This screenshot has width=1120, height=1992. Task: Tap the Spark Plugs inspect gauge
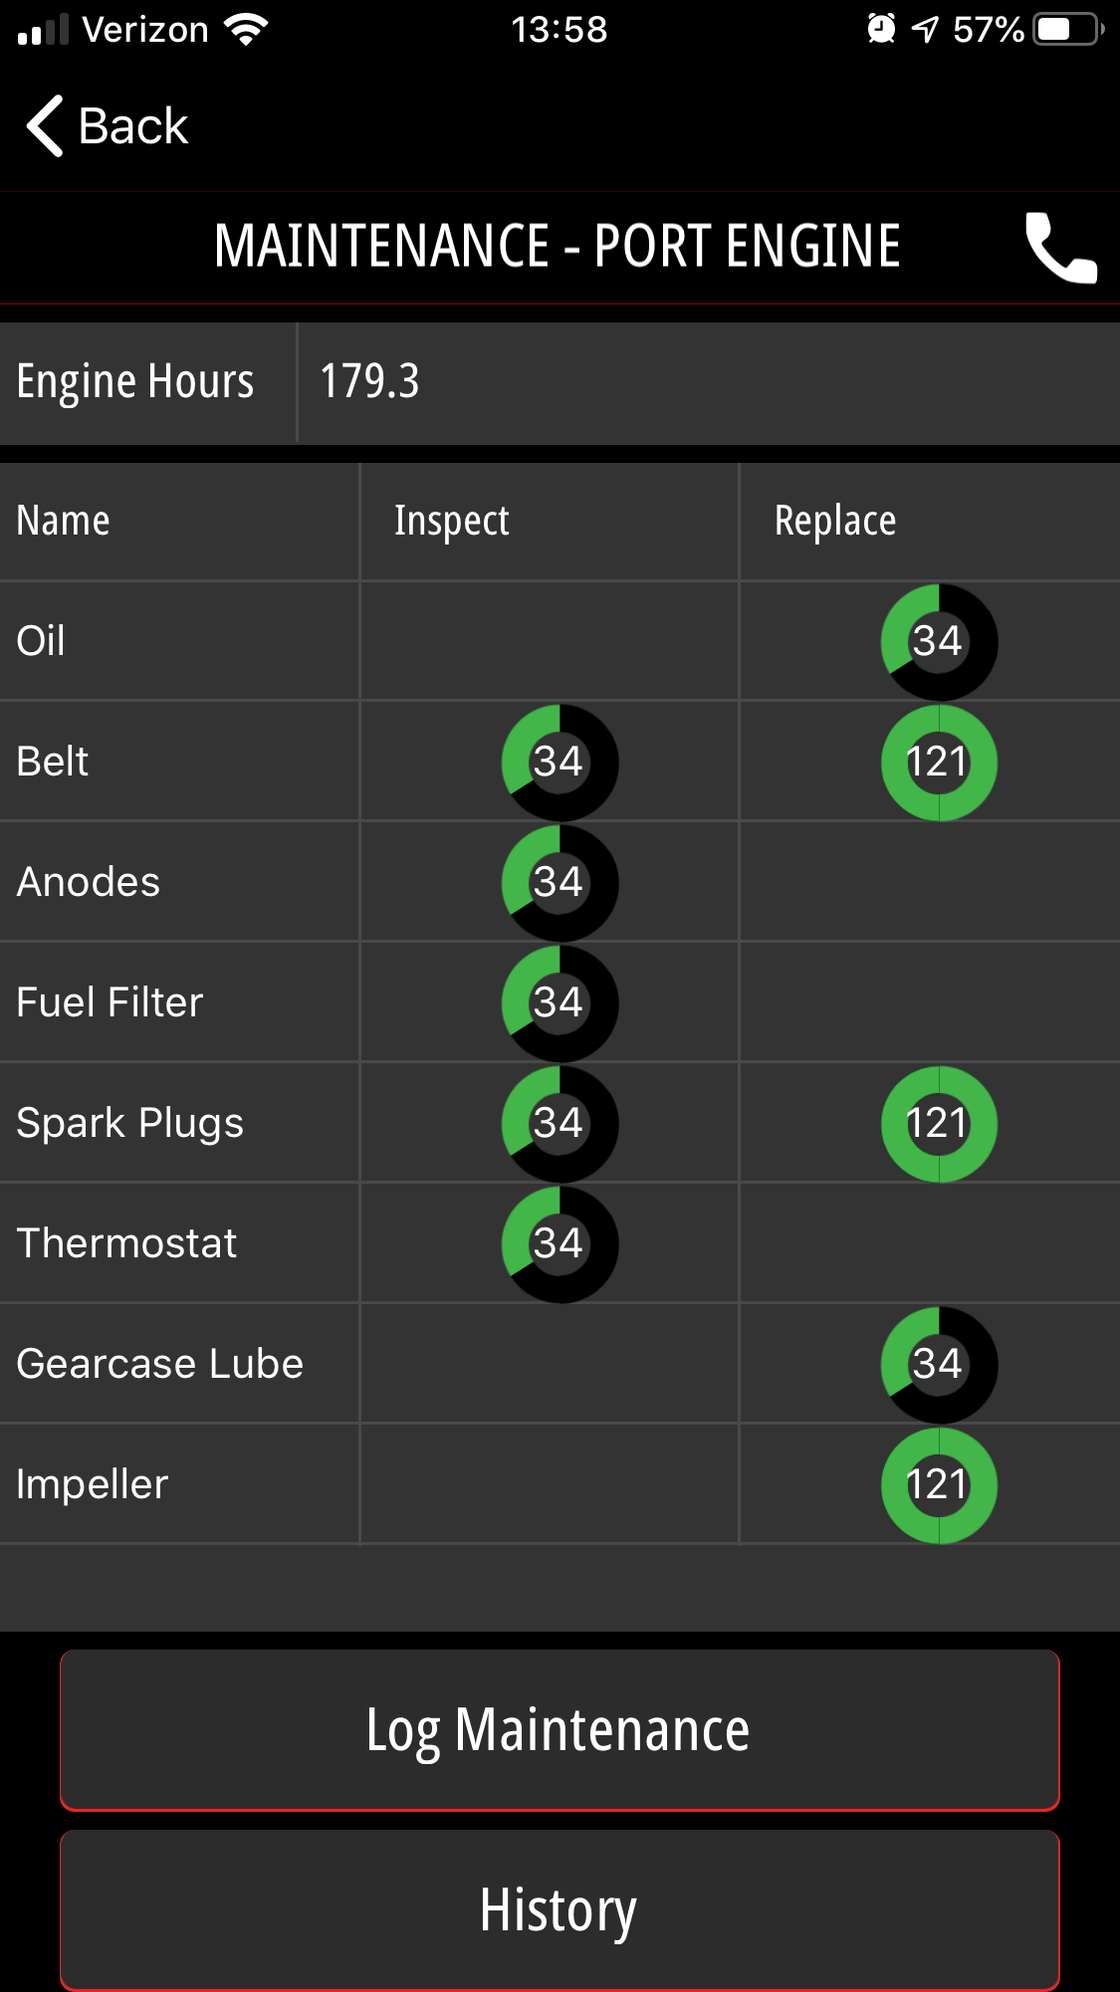click(559, 1124)
